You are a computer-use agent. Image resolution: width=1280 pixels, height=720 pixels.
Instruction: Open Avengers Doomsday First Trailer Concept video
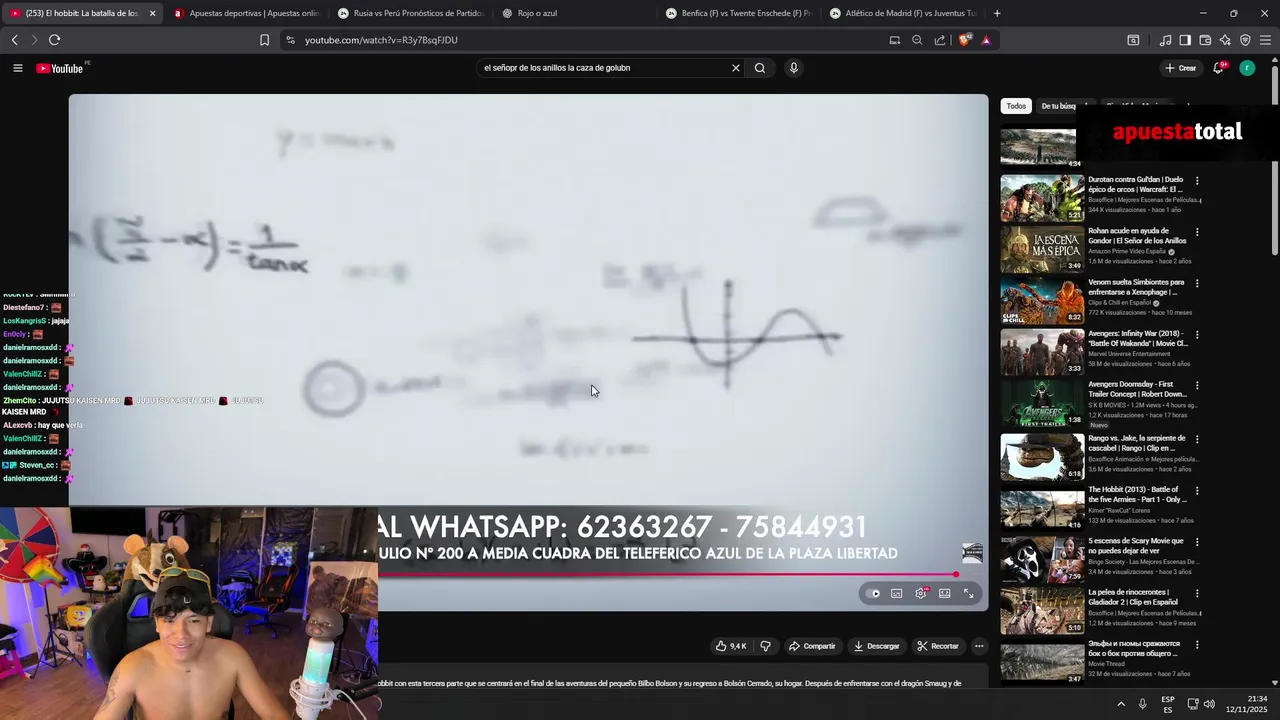1042,403
